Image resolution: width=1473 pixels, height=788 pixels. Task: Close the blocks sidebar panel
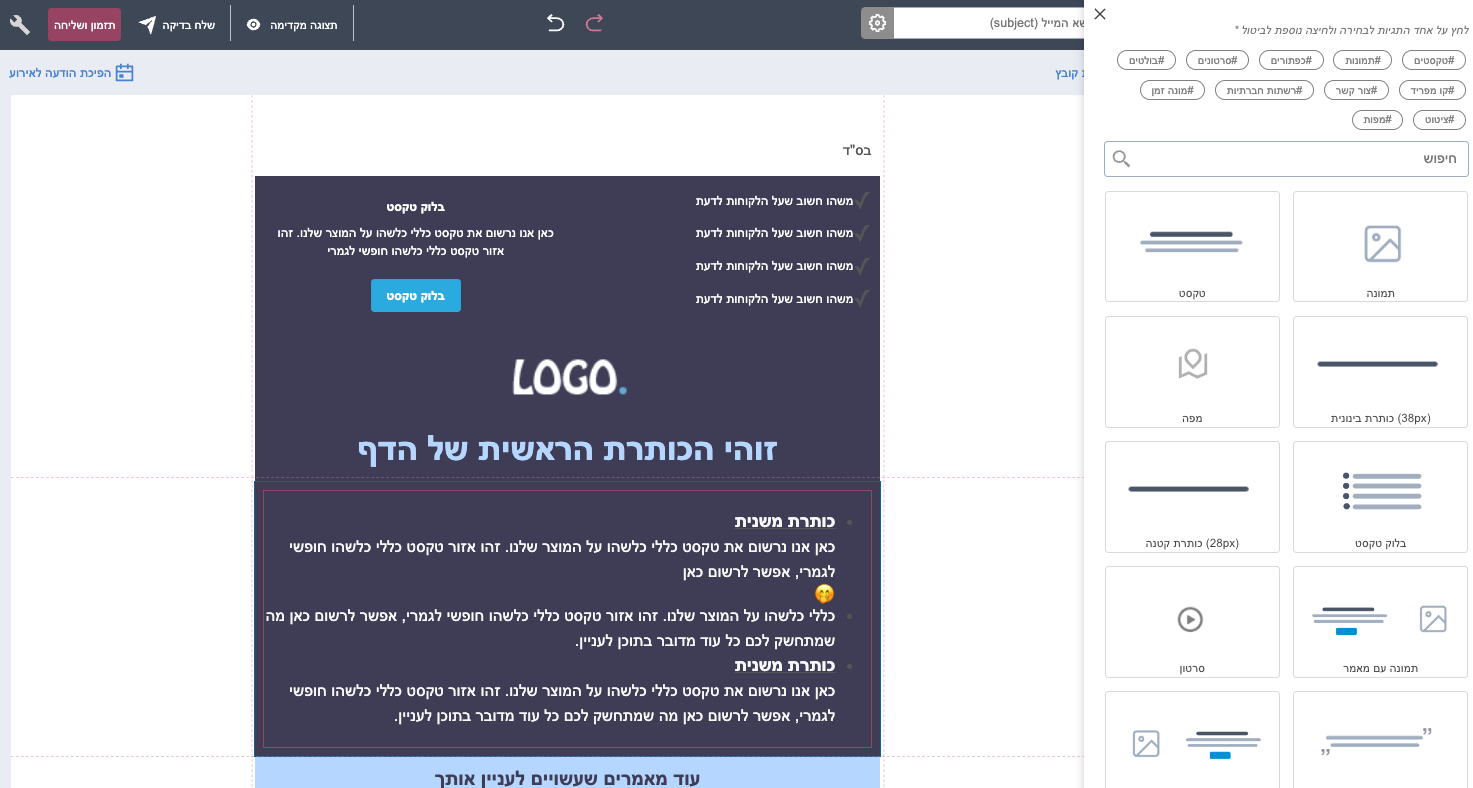[1100, 14]
